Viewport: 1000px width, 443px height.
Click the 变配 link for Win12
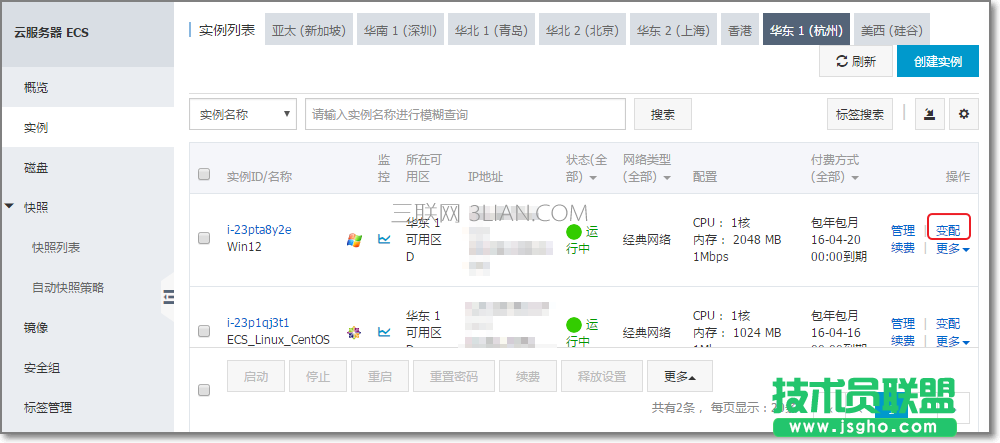[947, 230]
